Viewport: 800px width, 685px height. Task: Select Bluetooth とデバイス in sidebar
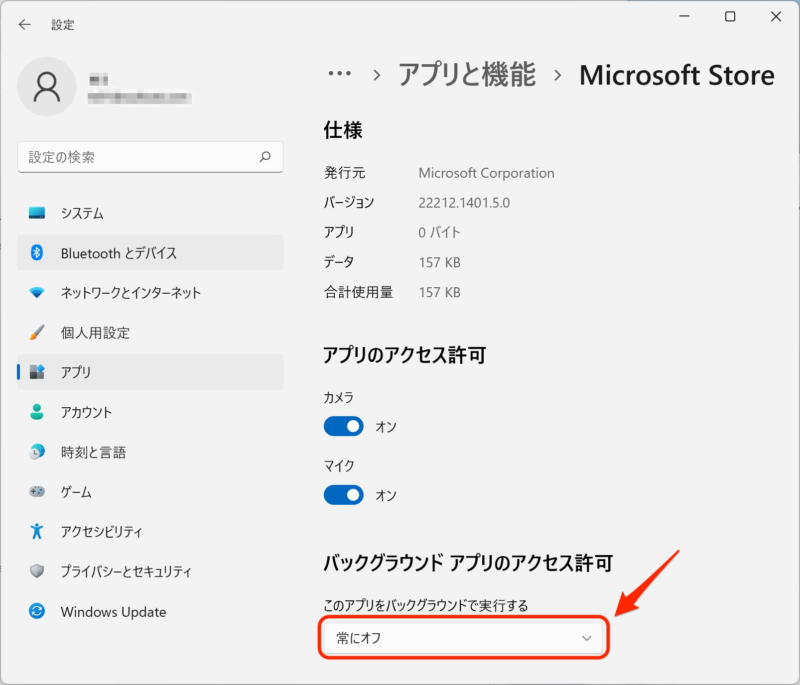pyautogui.click(x=151, y=252)
